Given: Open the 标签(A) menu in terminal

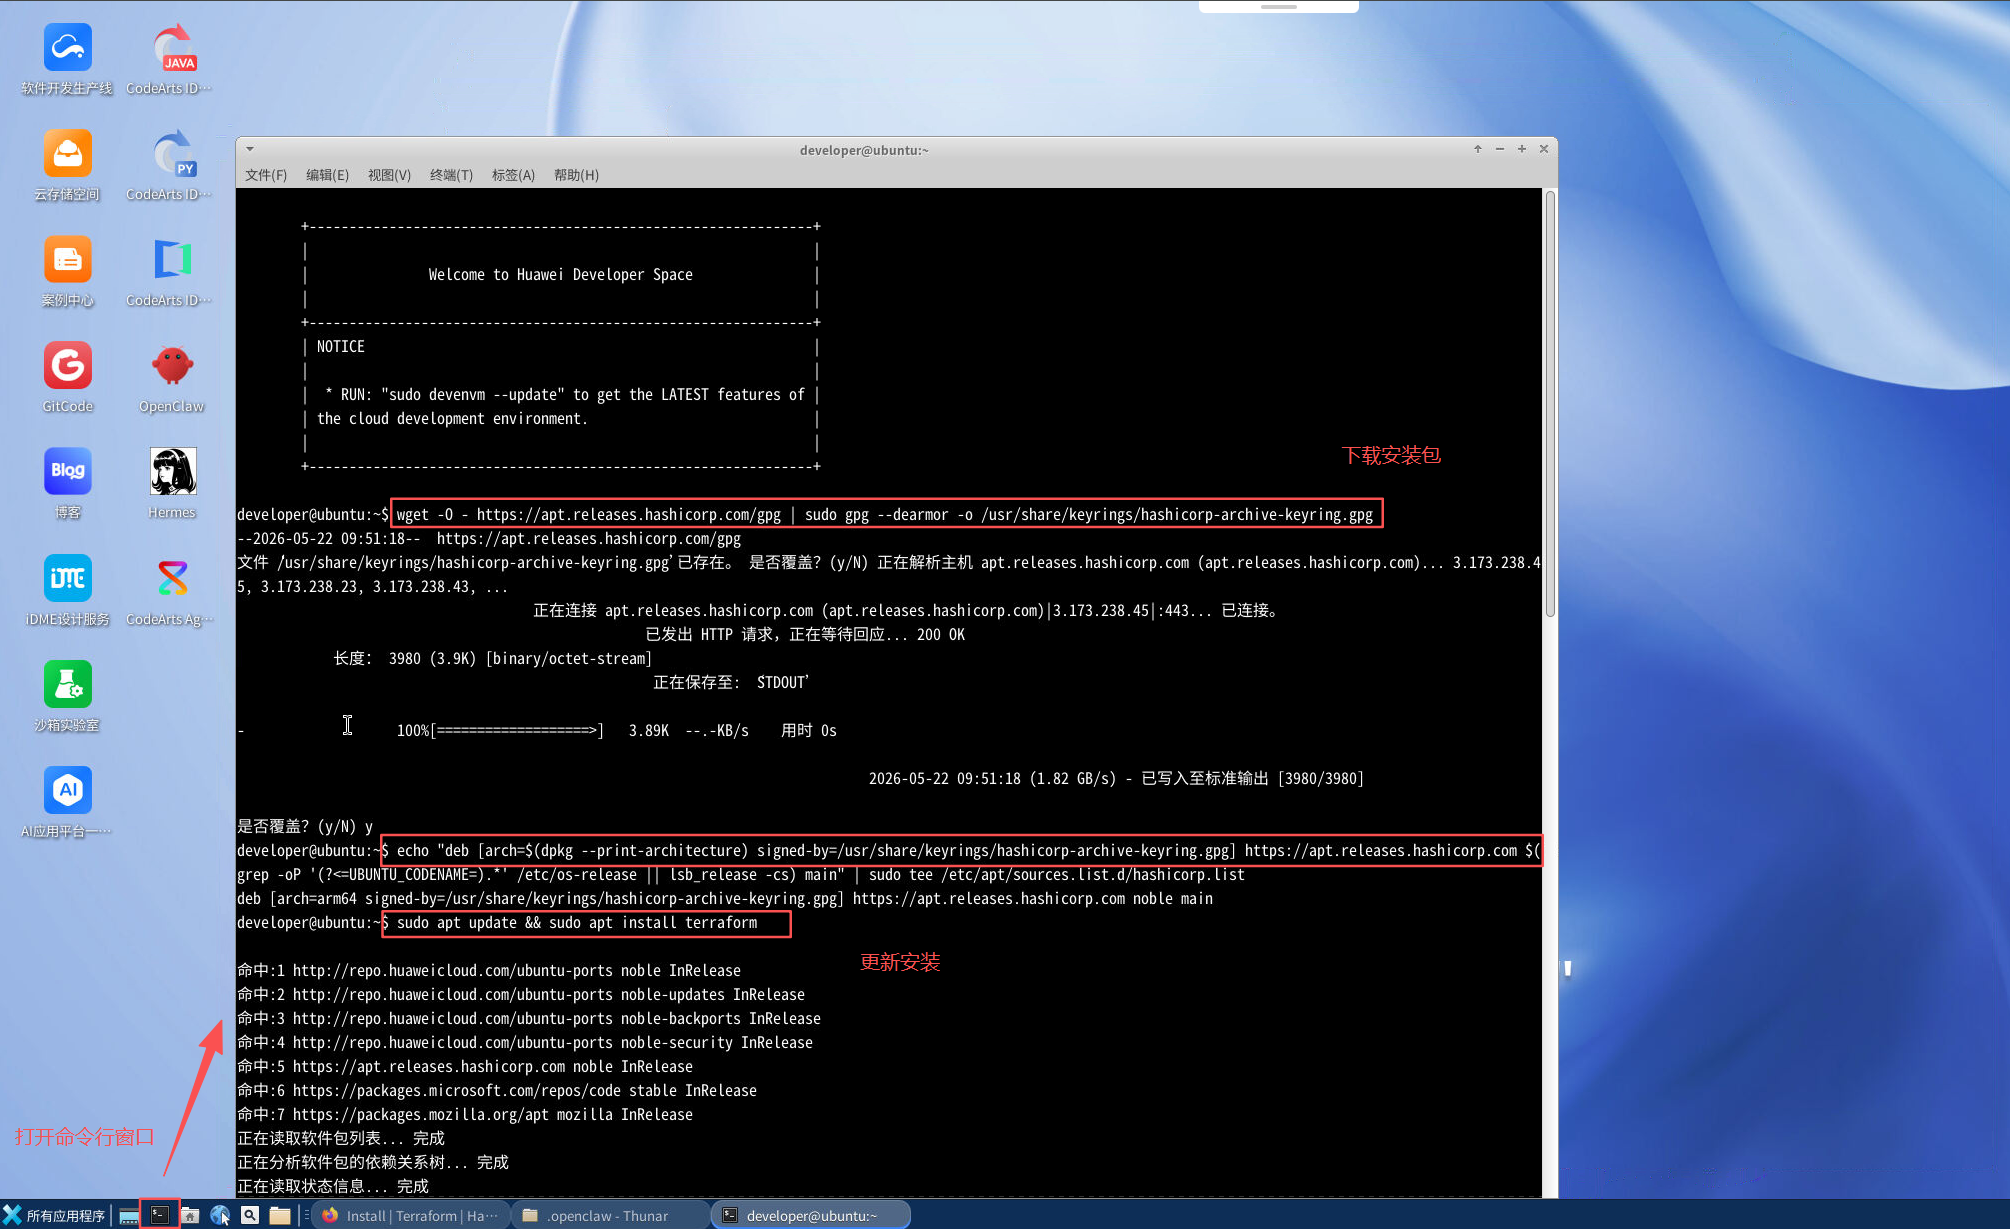Looking at the screenshot, I should click(514, 175).
